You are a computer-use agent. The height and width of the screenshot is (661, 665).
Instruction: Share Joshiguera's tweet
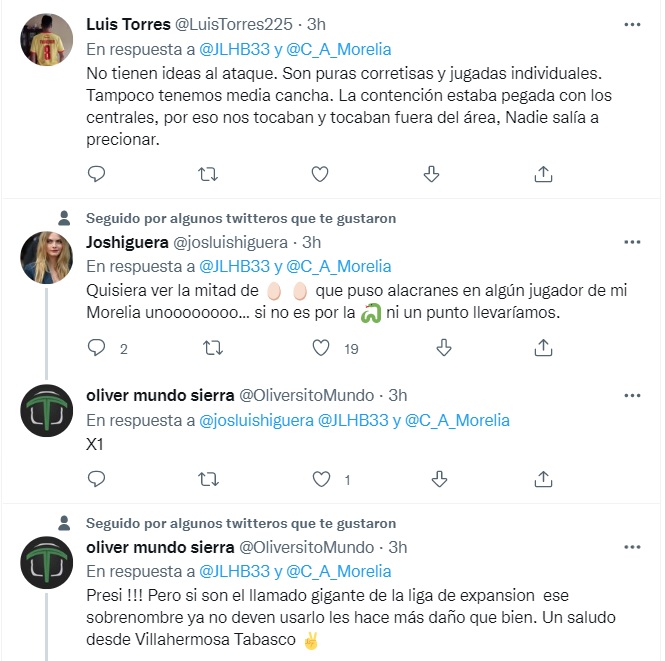point(543,347)
